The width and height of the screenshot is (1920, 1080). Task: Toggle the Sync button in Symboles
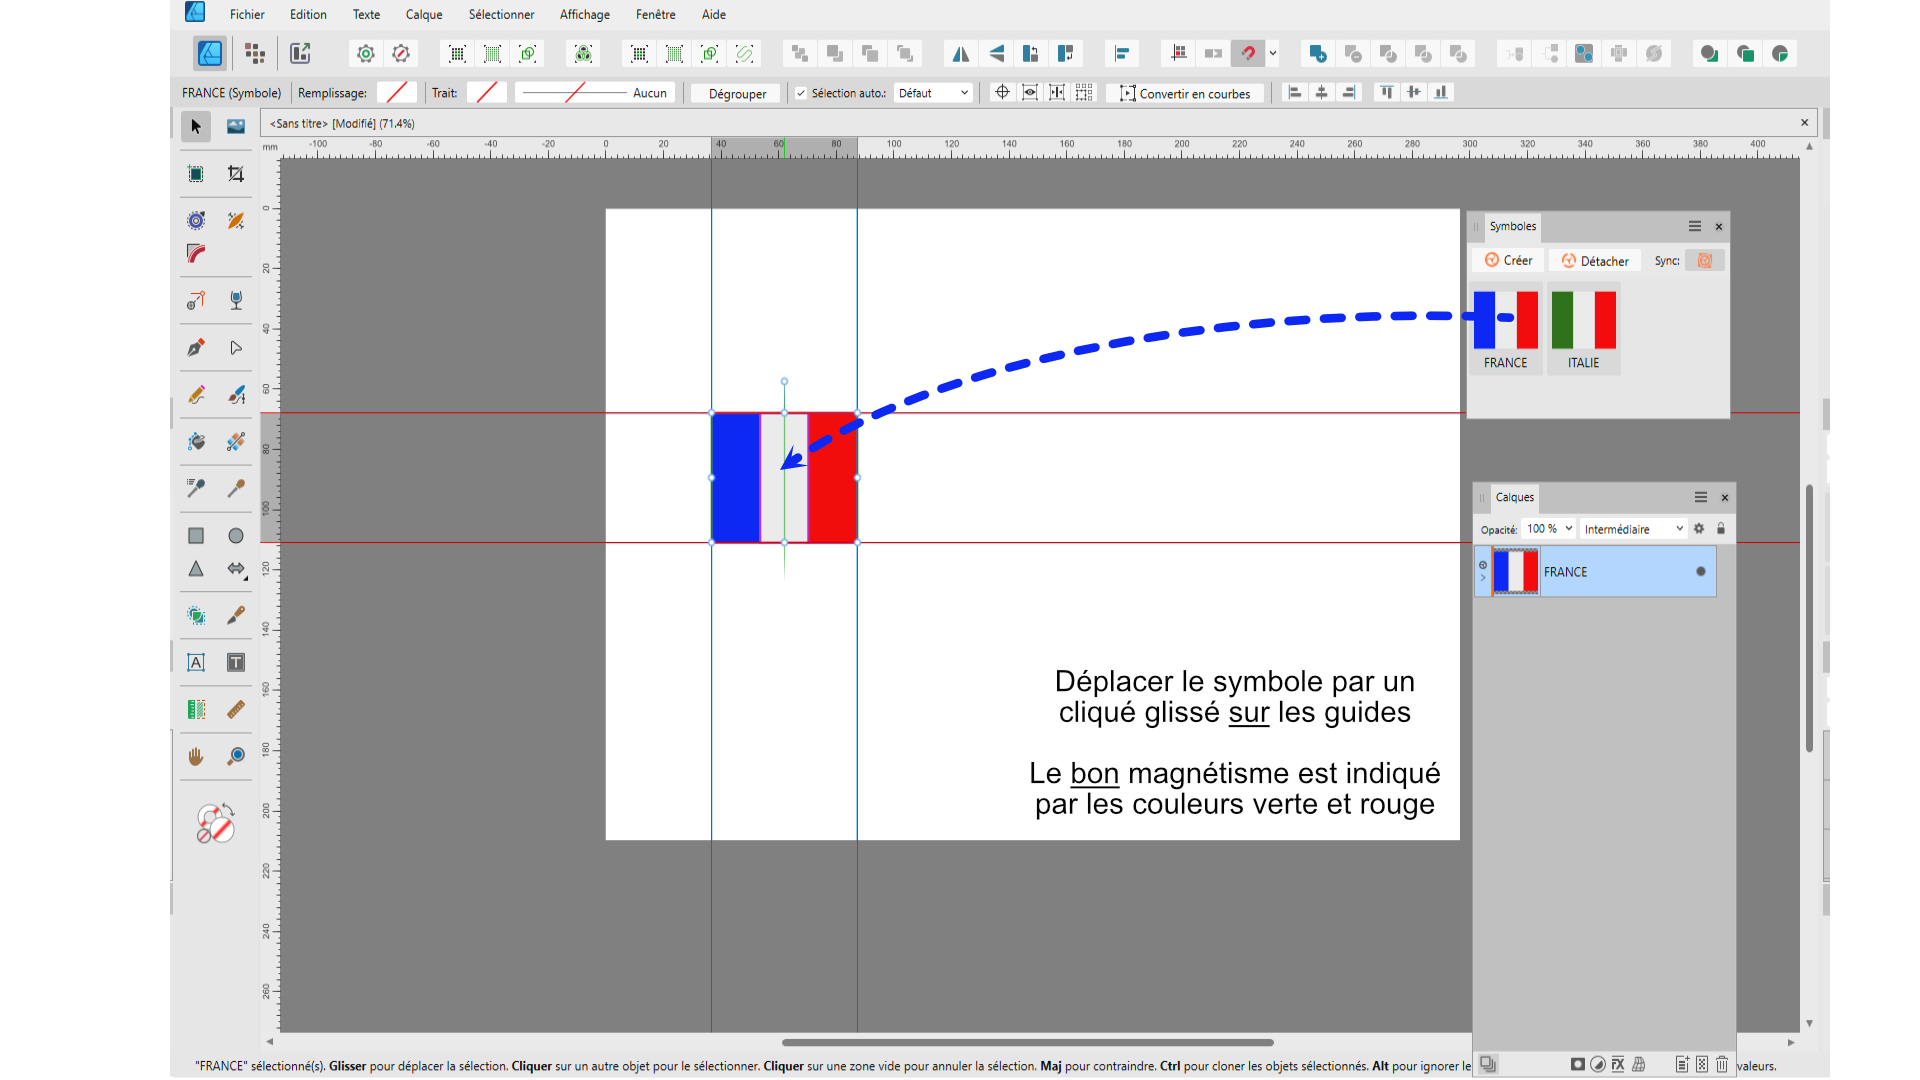tap(1705, 261)
